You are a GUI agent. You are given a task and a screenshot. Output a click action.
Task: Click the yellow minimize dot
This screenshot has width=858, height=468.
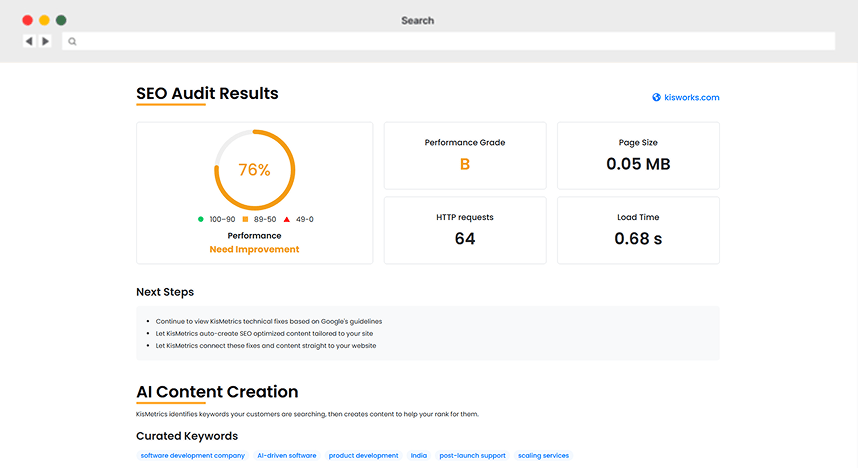[44, 20]
